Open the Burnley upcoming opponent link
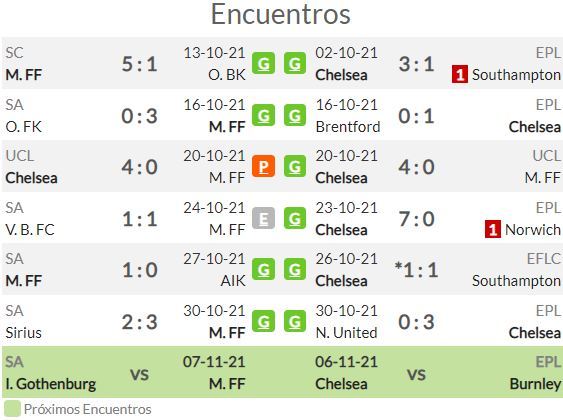The image size is (563, 420). (535, 384)
